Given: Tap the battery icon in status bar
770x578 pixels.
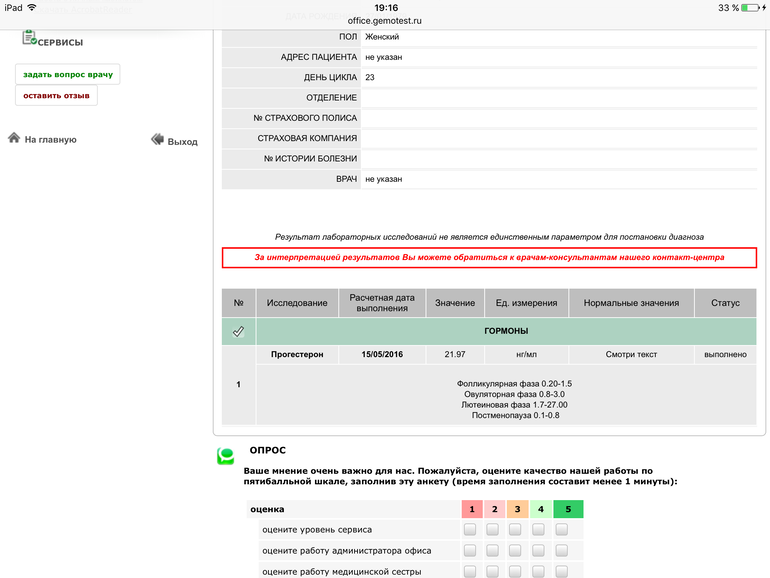Looking at the screenshot, I should coord(753,7).
